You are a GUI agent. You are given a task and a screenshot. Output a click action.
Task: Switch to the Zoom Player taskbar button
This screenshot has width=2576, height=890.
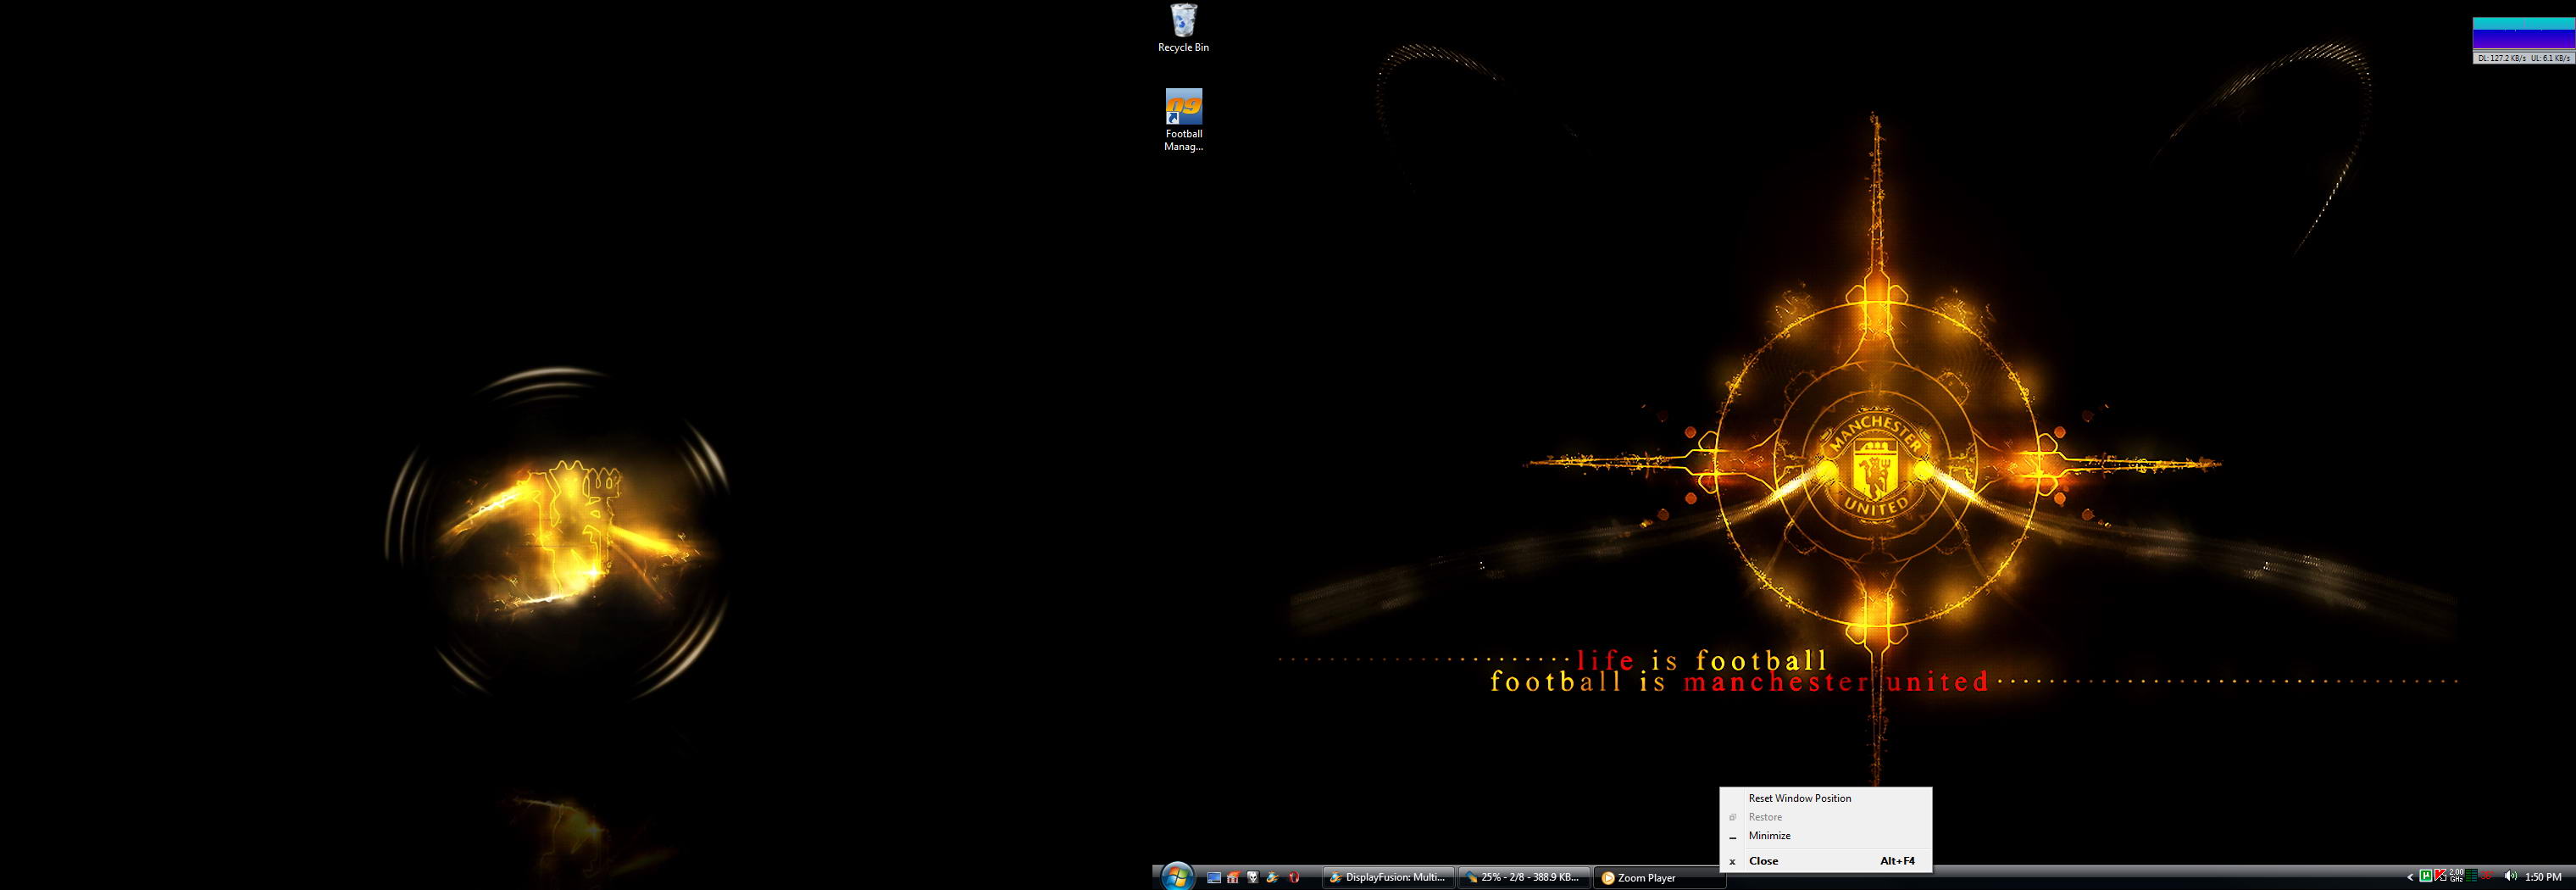(x=1658, y=877)
